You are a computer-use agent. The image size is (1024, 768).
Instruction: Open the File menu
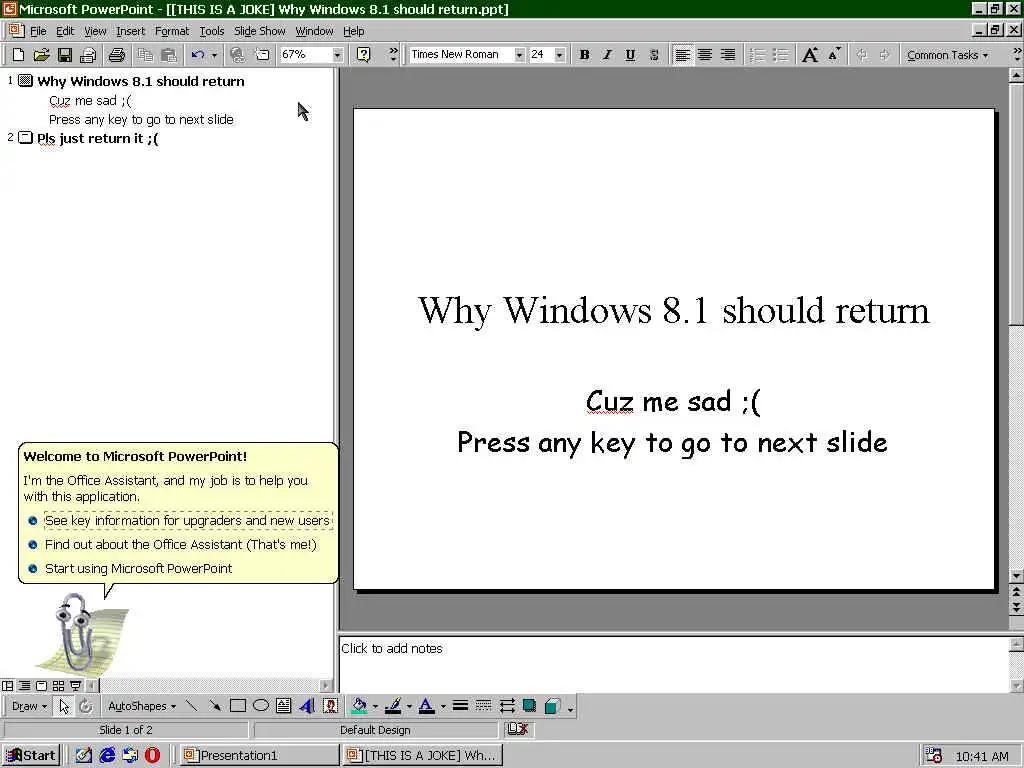pos(38,31)
